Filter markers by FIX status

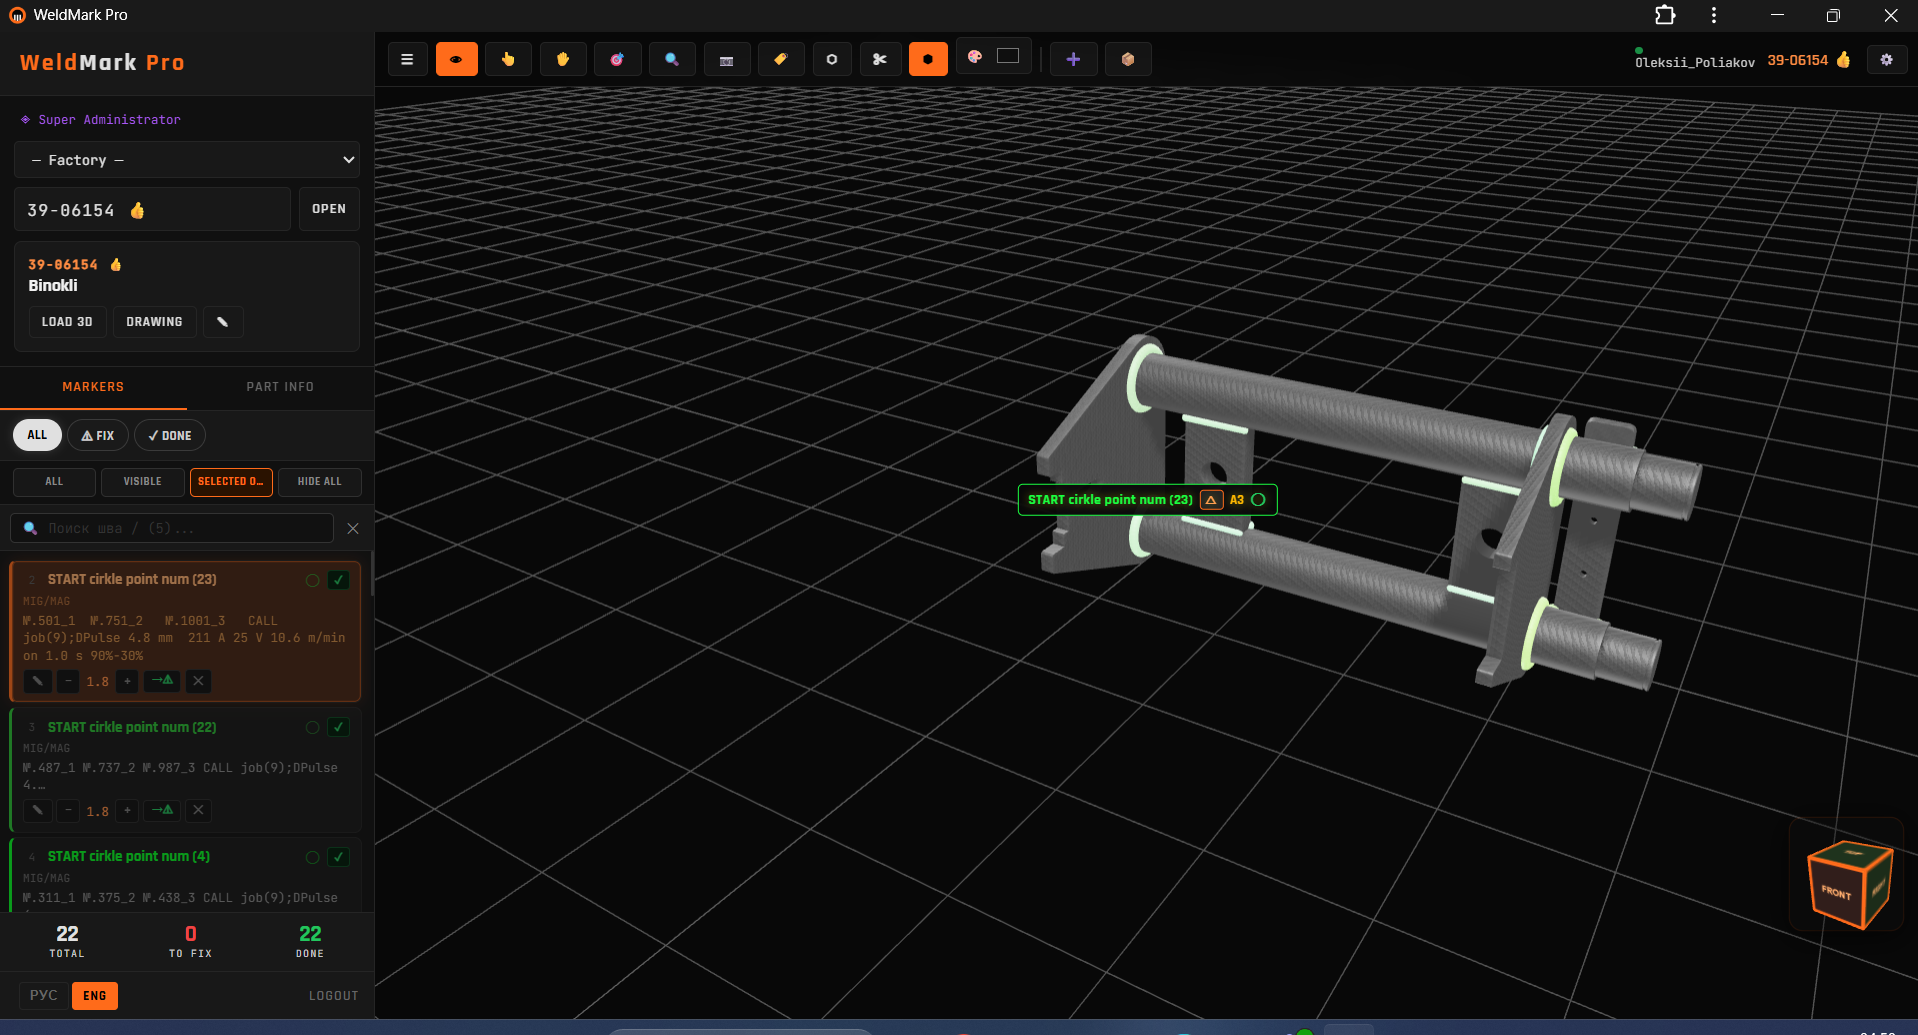click(98, 435)
